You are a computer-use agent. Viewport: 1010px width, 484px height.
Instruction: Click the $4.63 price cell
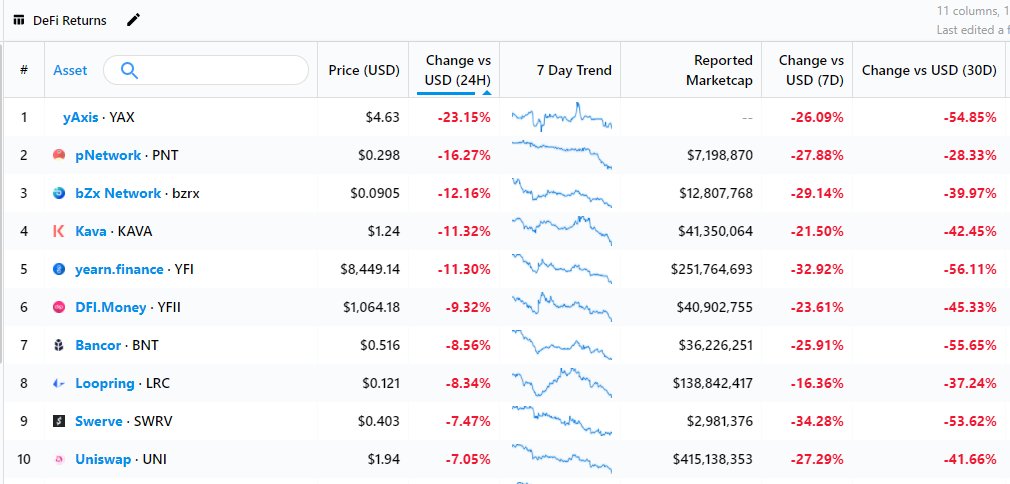(x=383, y=117)
